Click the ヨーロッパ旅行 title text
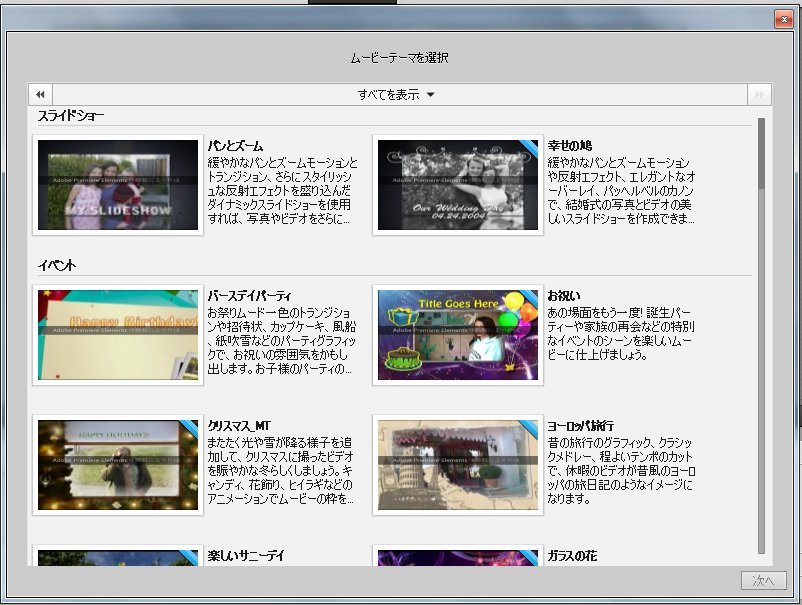The height and width of the screenshot is (605, 802). tap(581, 425)
